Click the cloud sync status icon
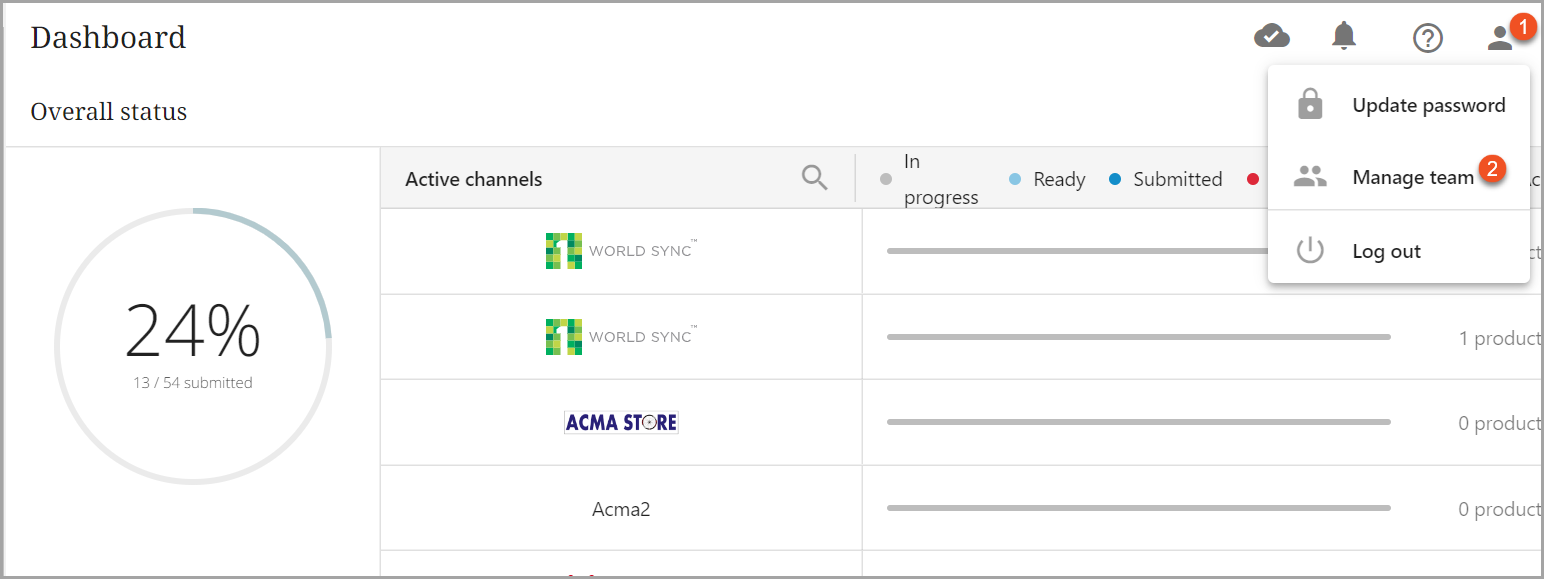 point(1271,37)
